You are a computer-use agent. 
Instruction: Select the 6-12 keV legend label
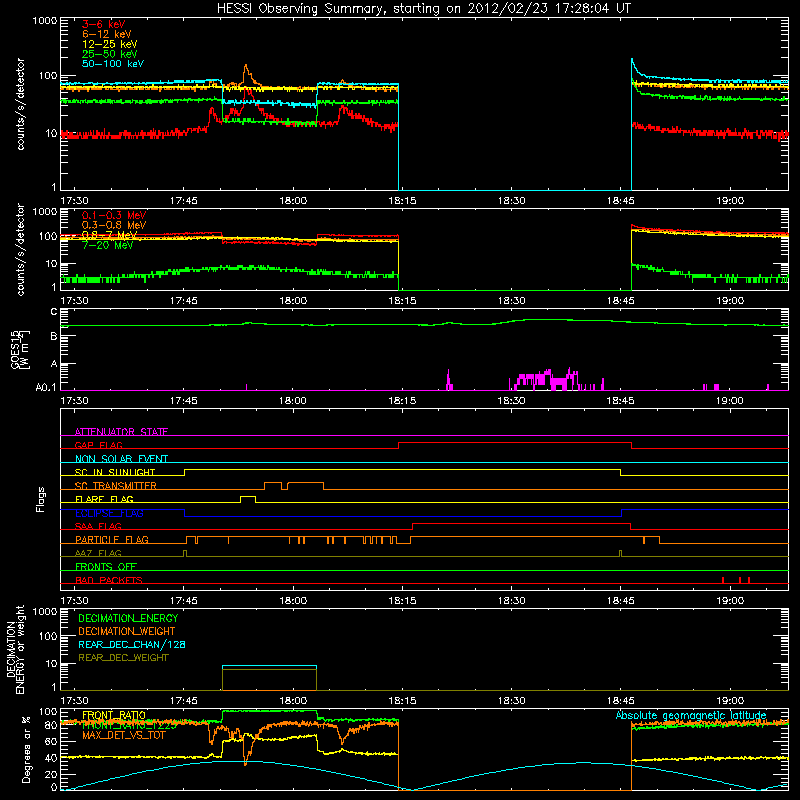106,34
